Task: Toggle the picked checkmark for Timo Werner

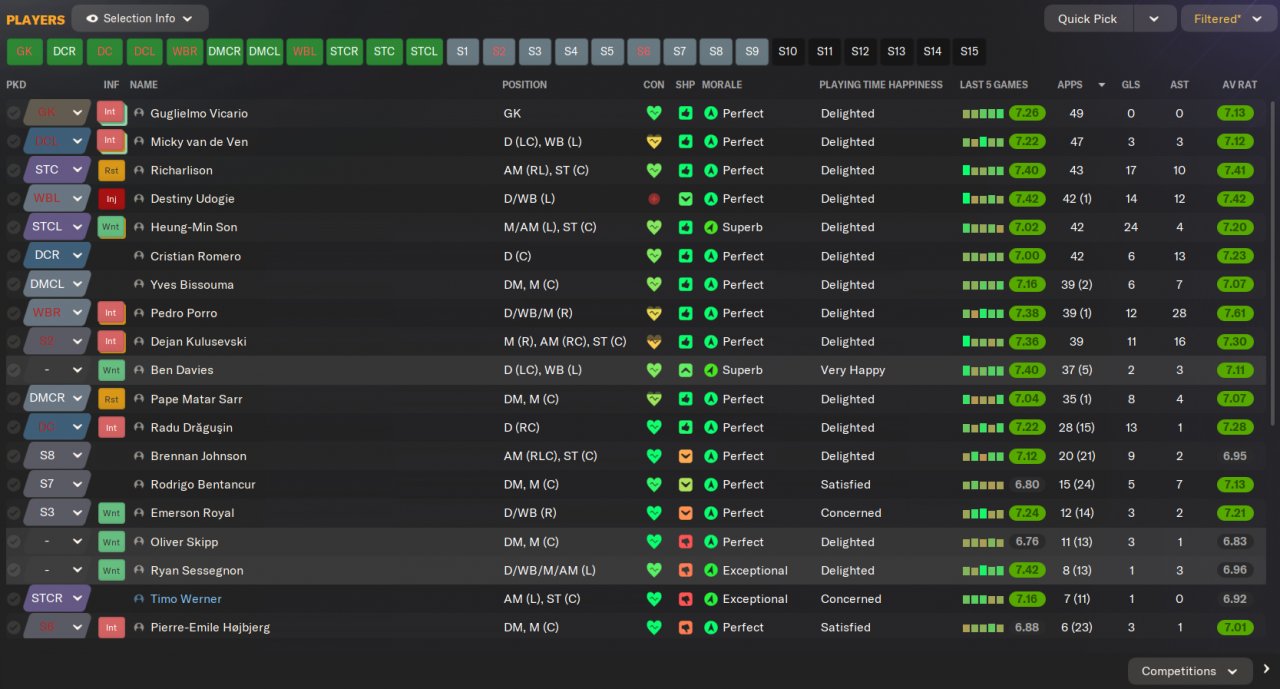Action: [13, 599]
